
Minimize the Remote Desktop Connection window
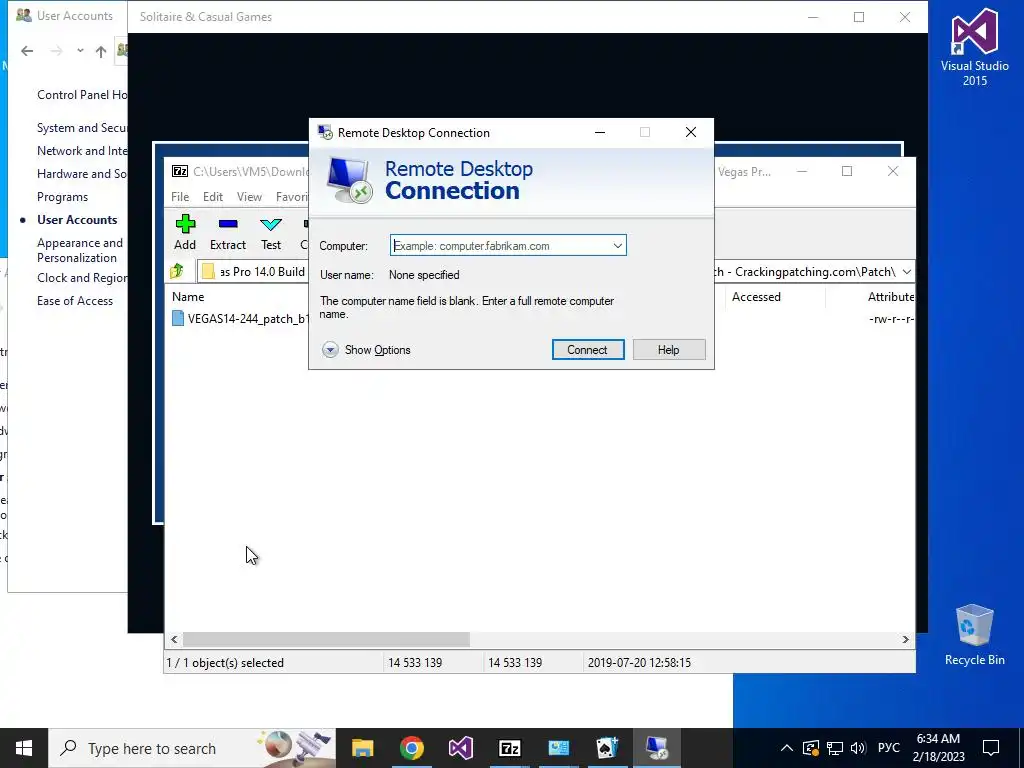tap(600, 133)
